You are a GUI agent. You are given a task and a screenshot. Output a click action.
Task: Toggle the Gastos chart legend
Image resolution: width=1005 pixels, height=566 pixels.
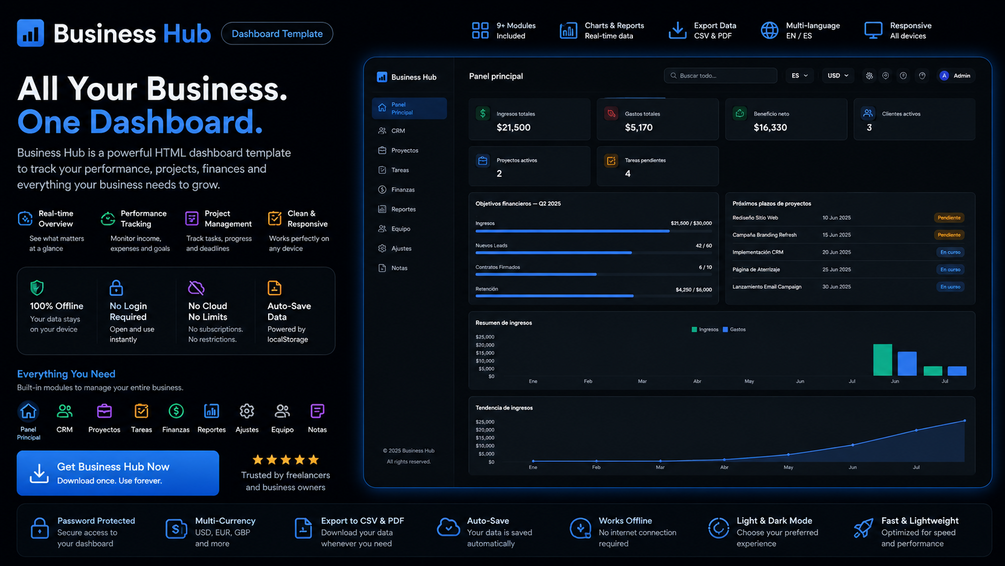point(734,329)
